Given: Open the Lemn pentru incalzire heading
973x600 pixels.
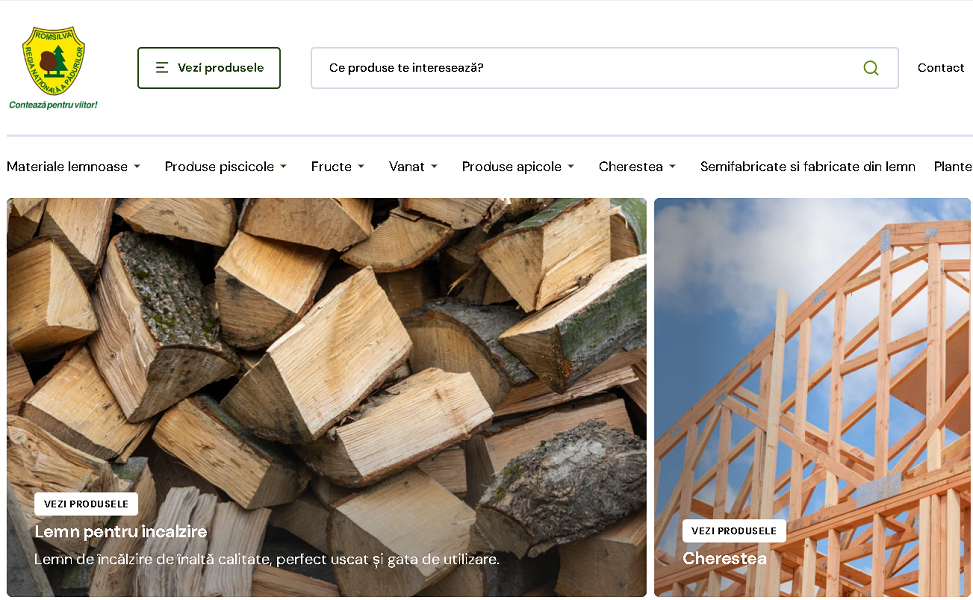Looking at the screenshot, I should click(121, 532).
